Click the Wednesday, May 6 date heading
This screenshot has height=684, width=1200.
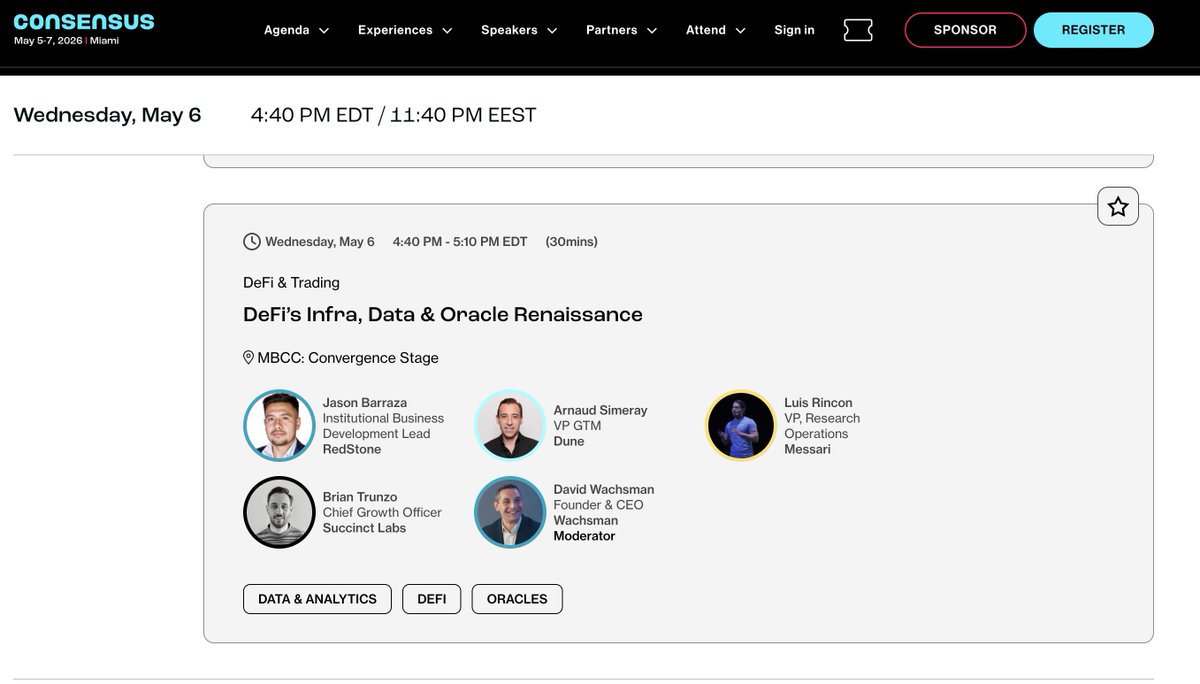tap(108, 115)
